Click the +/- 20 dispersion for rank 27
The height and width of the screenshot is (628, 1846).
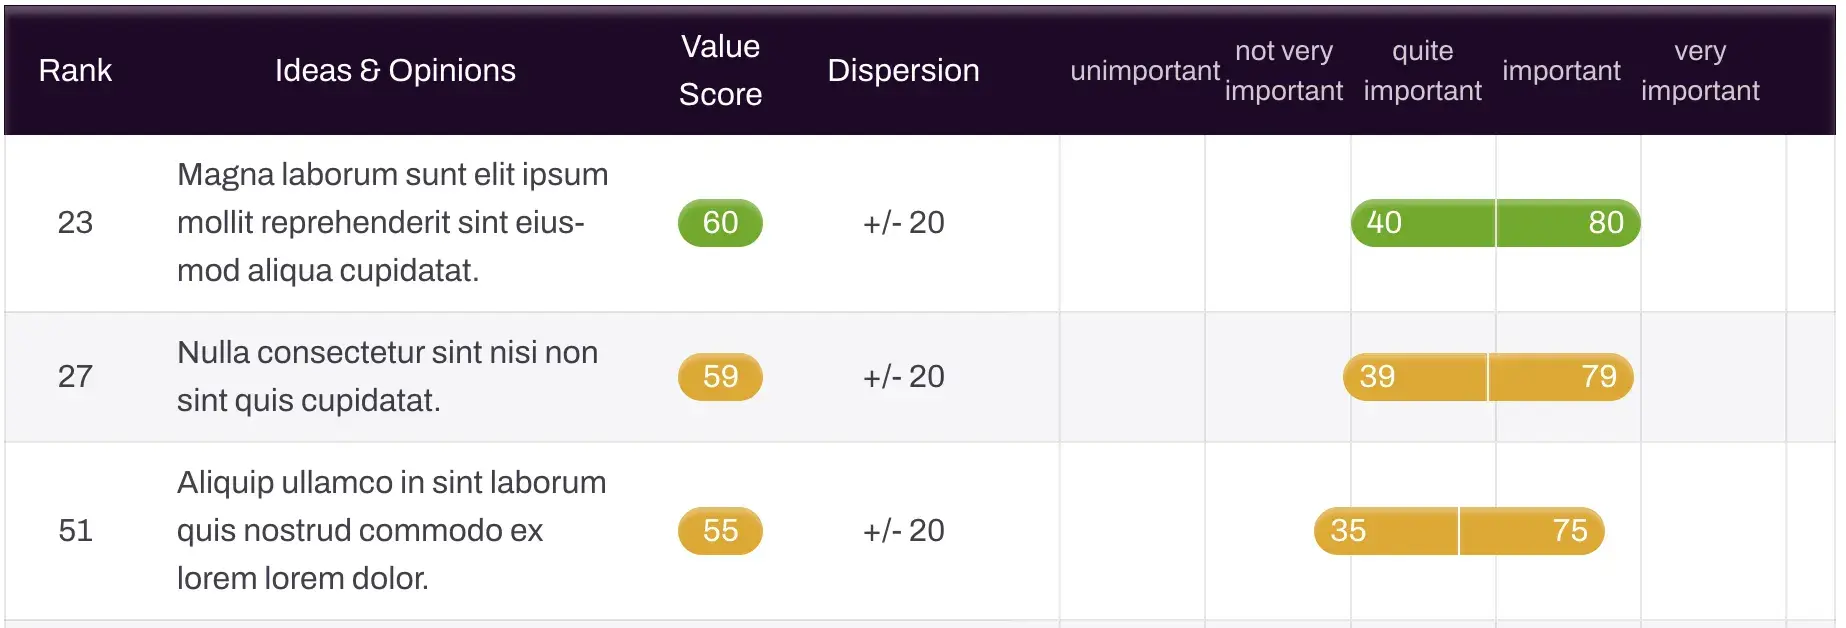(x=903, y=376)
